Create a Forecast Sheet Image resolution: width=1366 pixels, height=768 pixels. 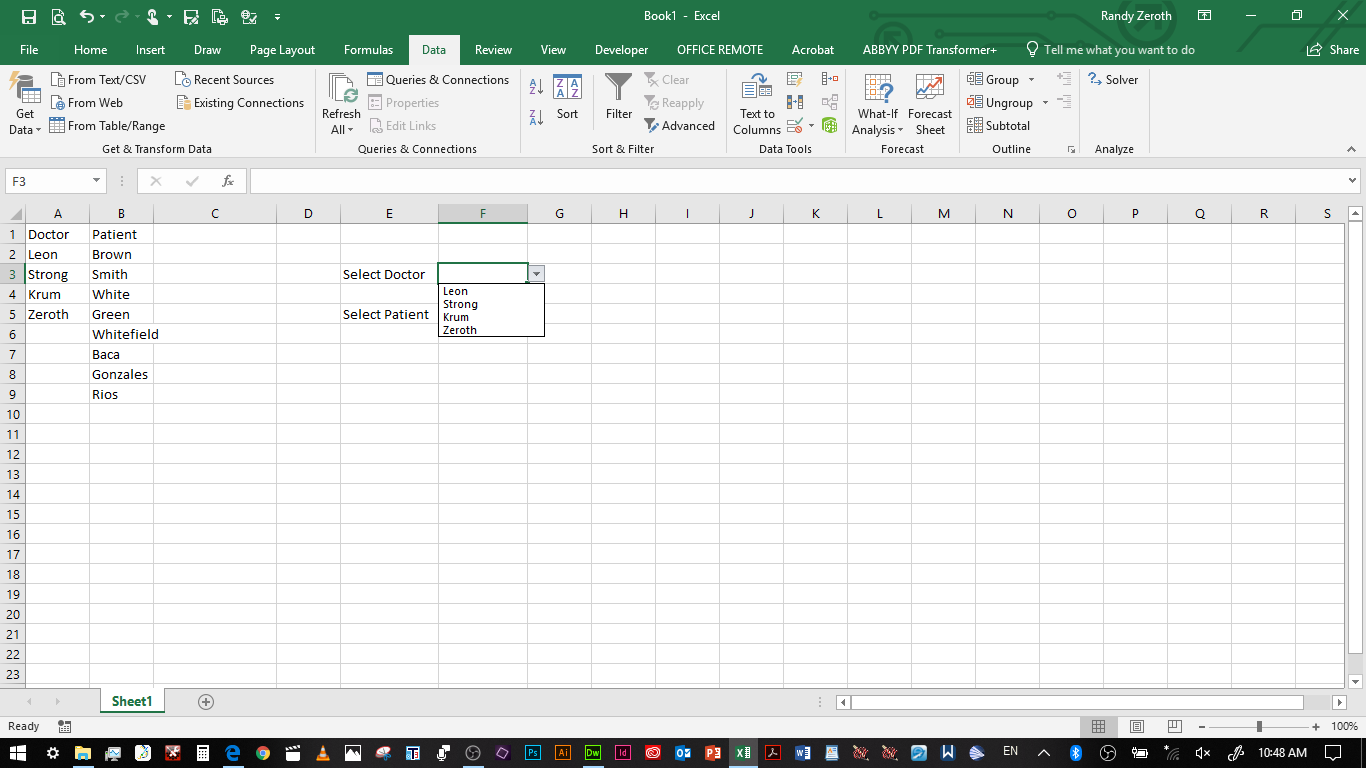(930, 104)
